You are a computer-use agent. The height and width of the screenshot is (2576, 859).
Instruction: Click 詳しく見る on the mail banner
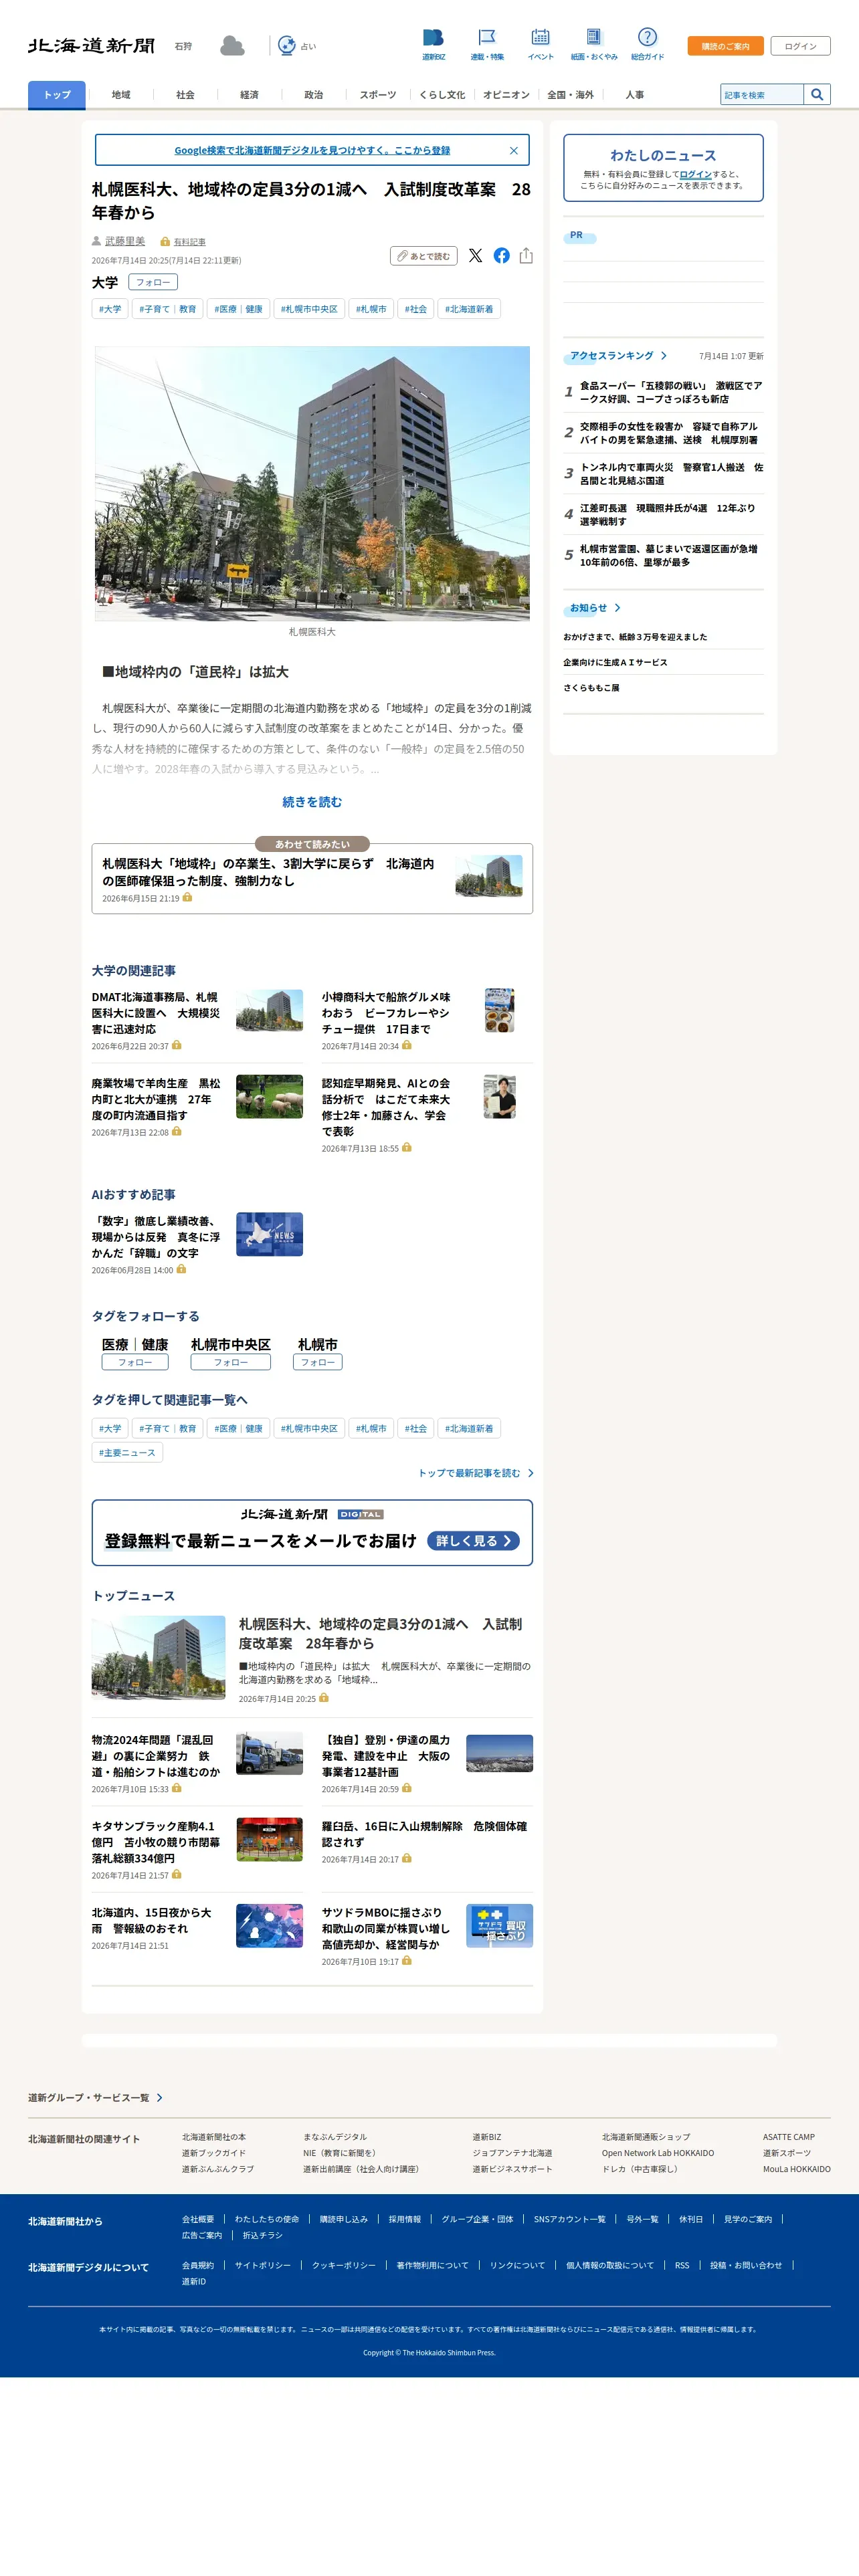coord(474,1541)
